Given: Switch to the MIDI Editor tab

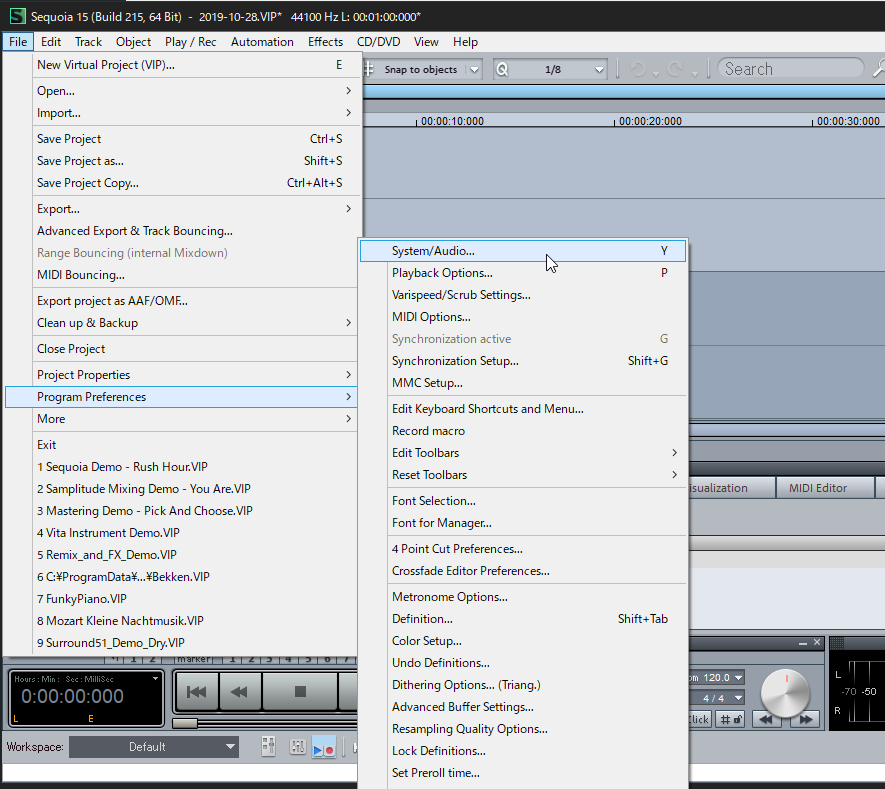Looking at the screenshot, I should click(x=817, y=488).
